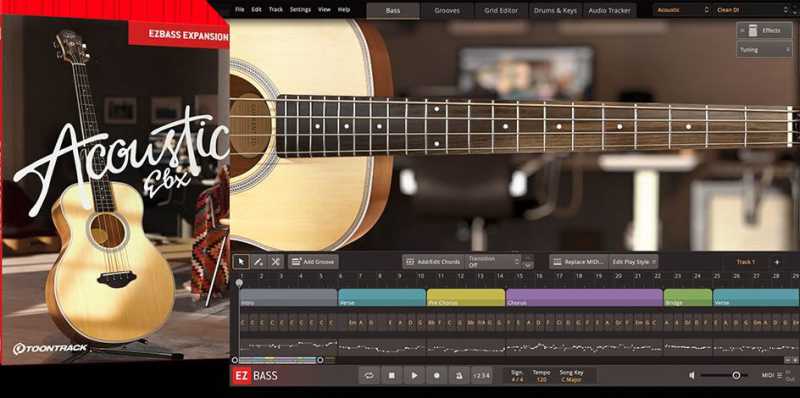Click the playhead marker at bar 1
This screenshot has width=800, height=398.
click(239, 282)
